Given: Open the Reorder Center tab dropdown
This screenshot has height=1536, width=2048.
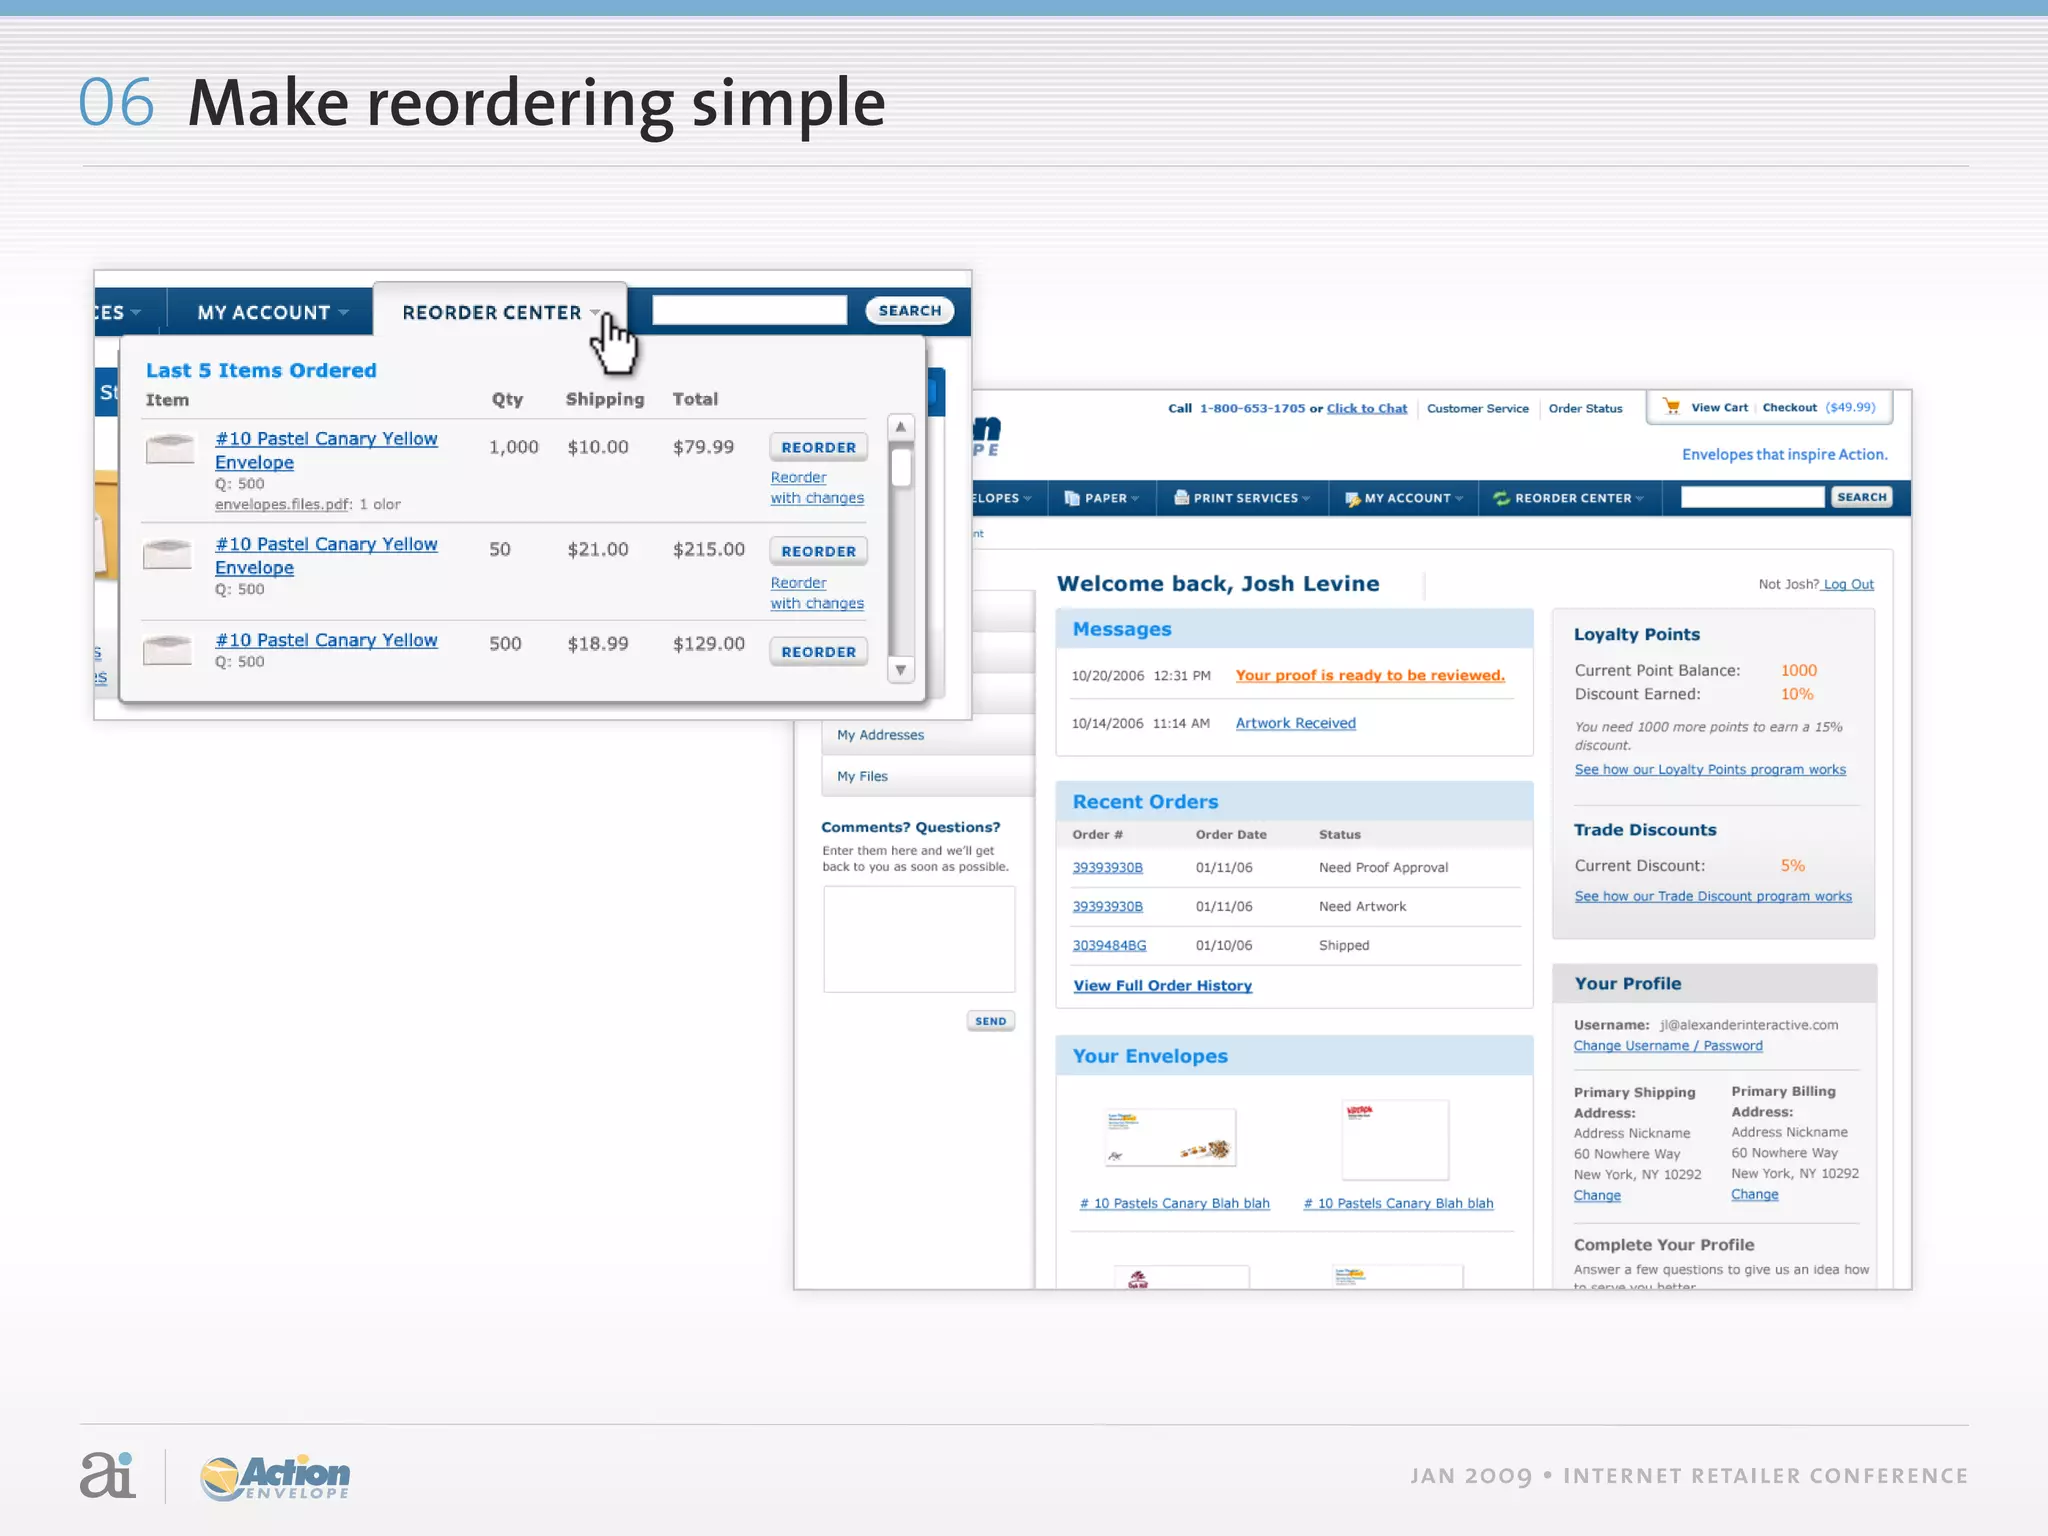Looking at the screenshot, I should click(500, 313).
